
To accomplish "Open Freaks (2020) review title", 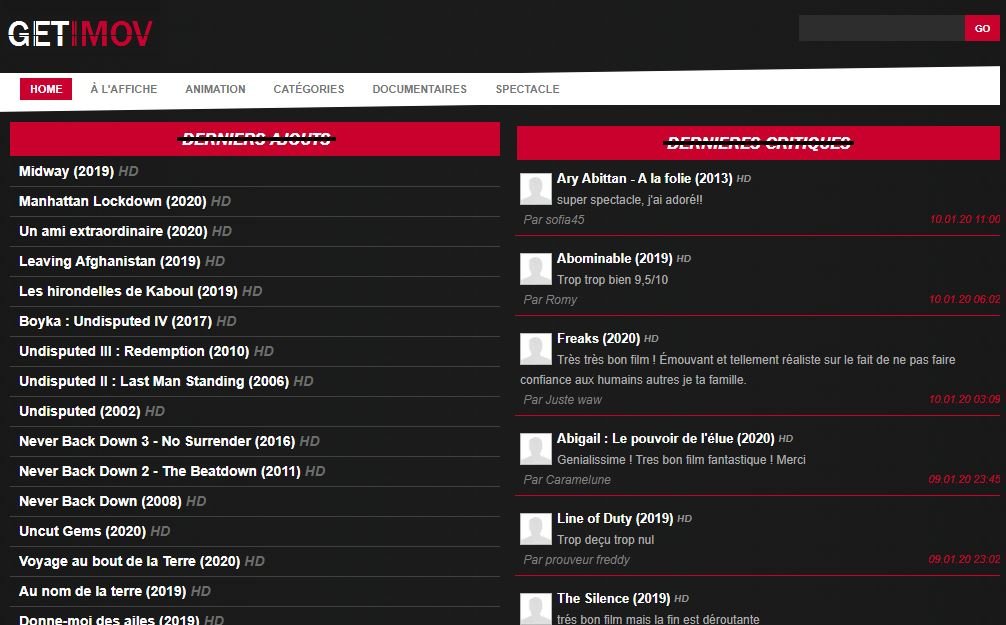I will [x=599, y=339].
